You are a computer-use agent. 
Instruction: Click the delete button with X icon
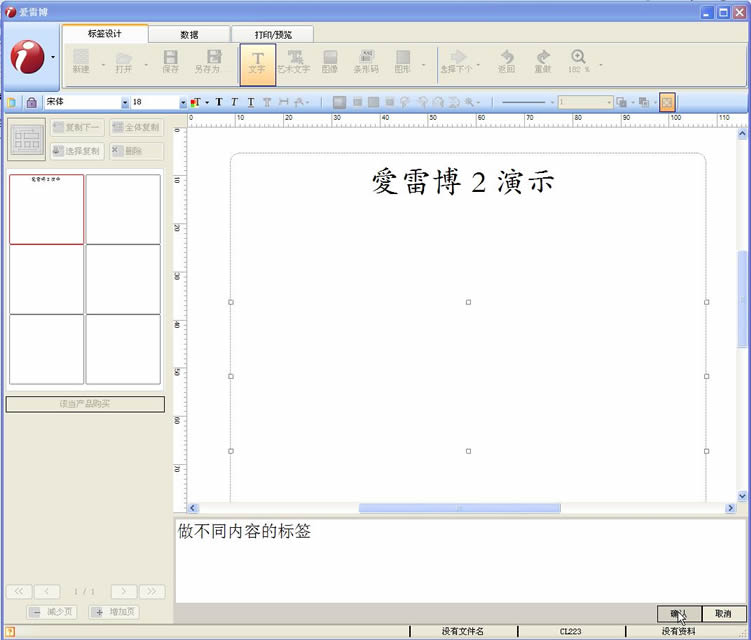[136, 151]
